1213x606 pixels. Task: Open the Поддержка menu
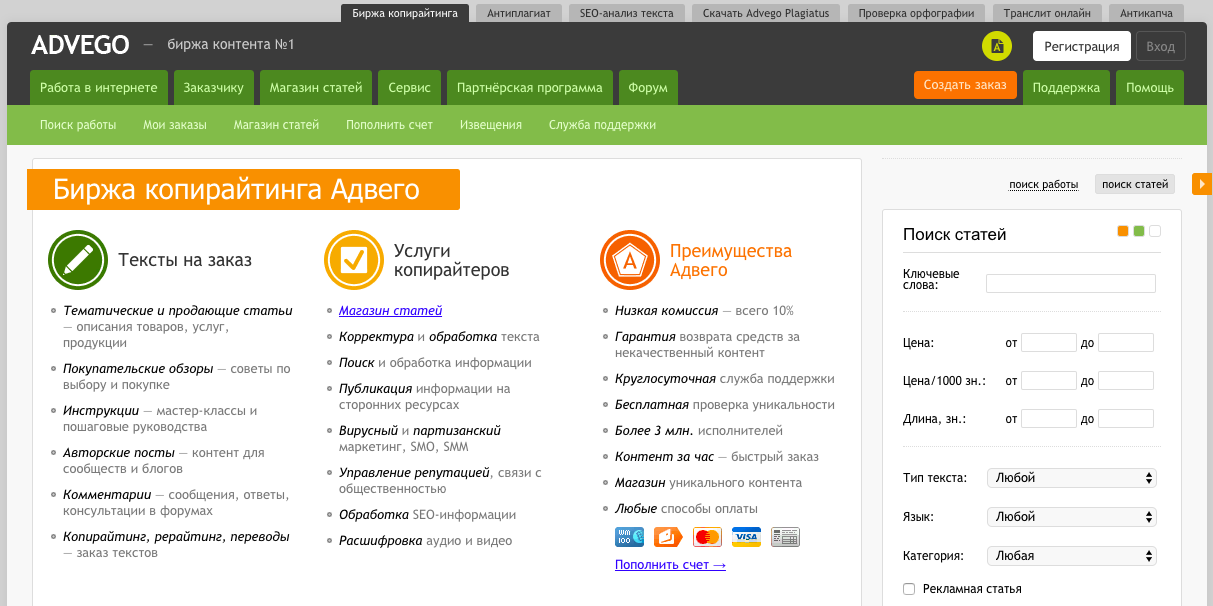[x=1066, y=87]
